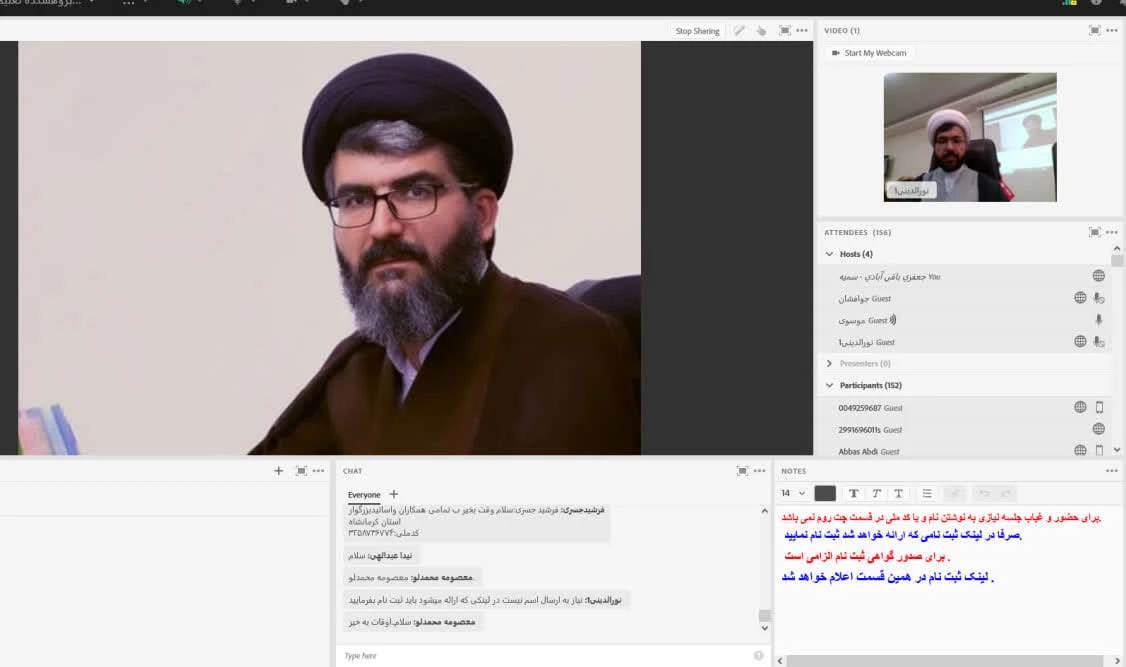Open the Notes text color swatch
The height and width of the screenshot is (667, 1126).
(x=825, y=493)
